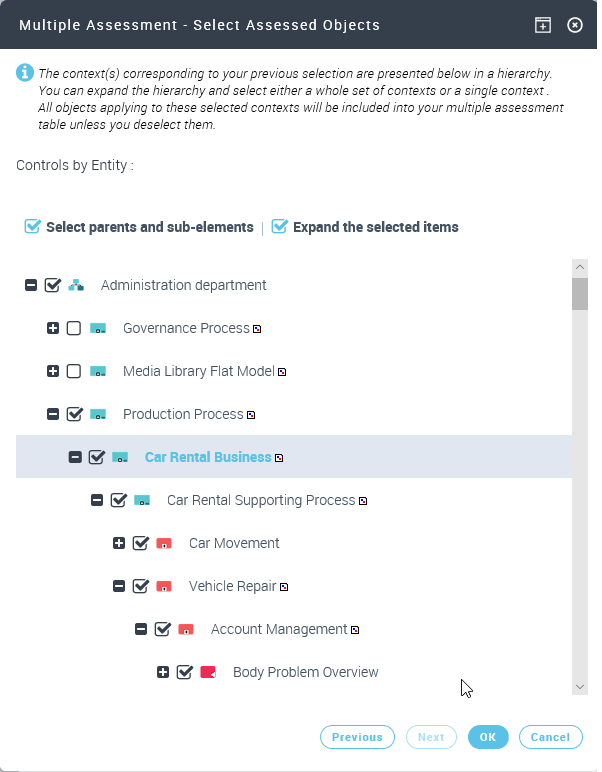Image resolution: width=602 pixels, height=772 pixels.
Task: Select Vehicle Repair tree item
Action: 232,587
